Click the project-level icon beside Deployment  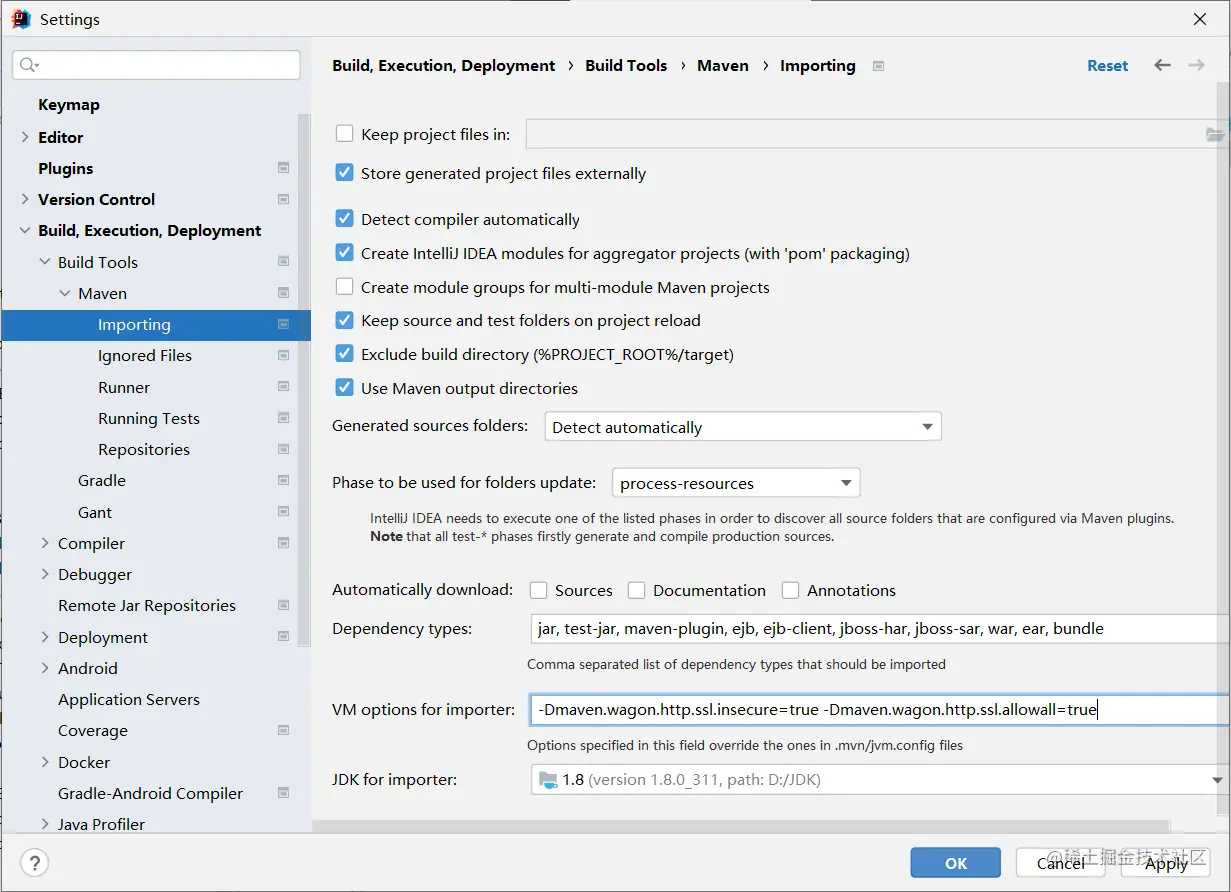(283, 637)
